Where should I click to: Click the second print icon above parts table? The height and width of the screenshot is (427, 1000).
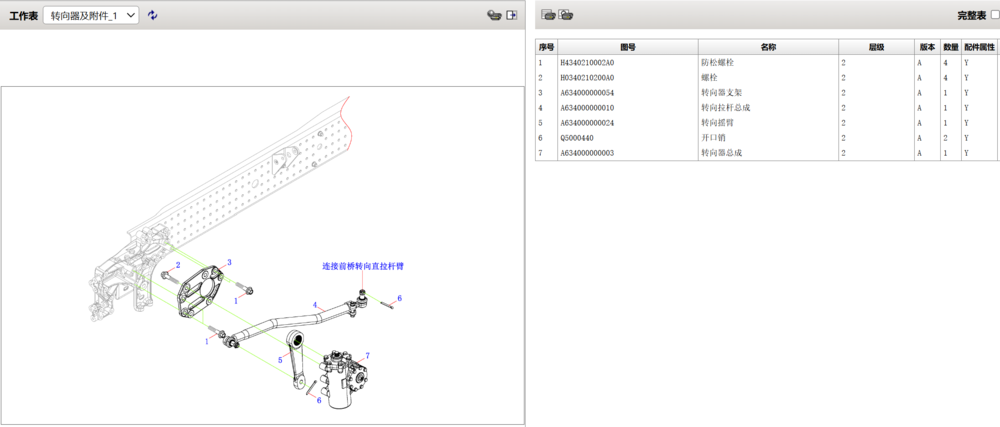pos(566,15)
